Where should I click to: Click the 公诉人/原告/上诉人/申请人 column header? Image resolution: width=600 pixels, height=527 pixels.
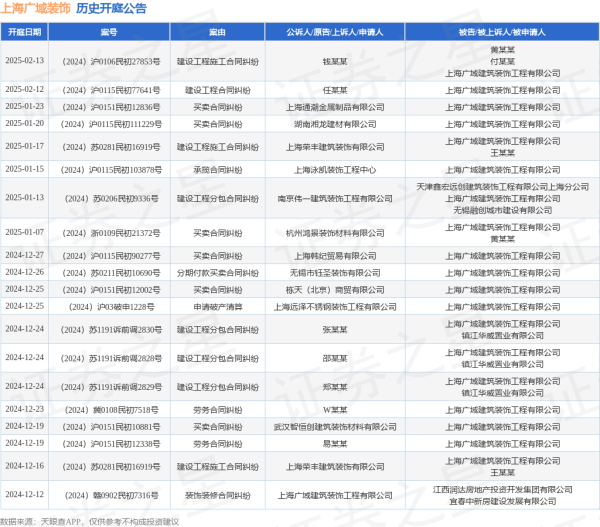[x=335, y=32]
